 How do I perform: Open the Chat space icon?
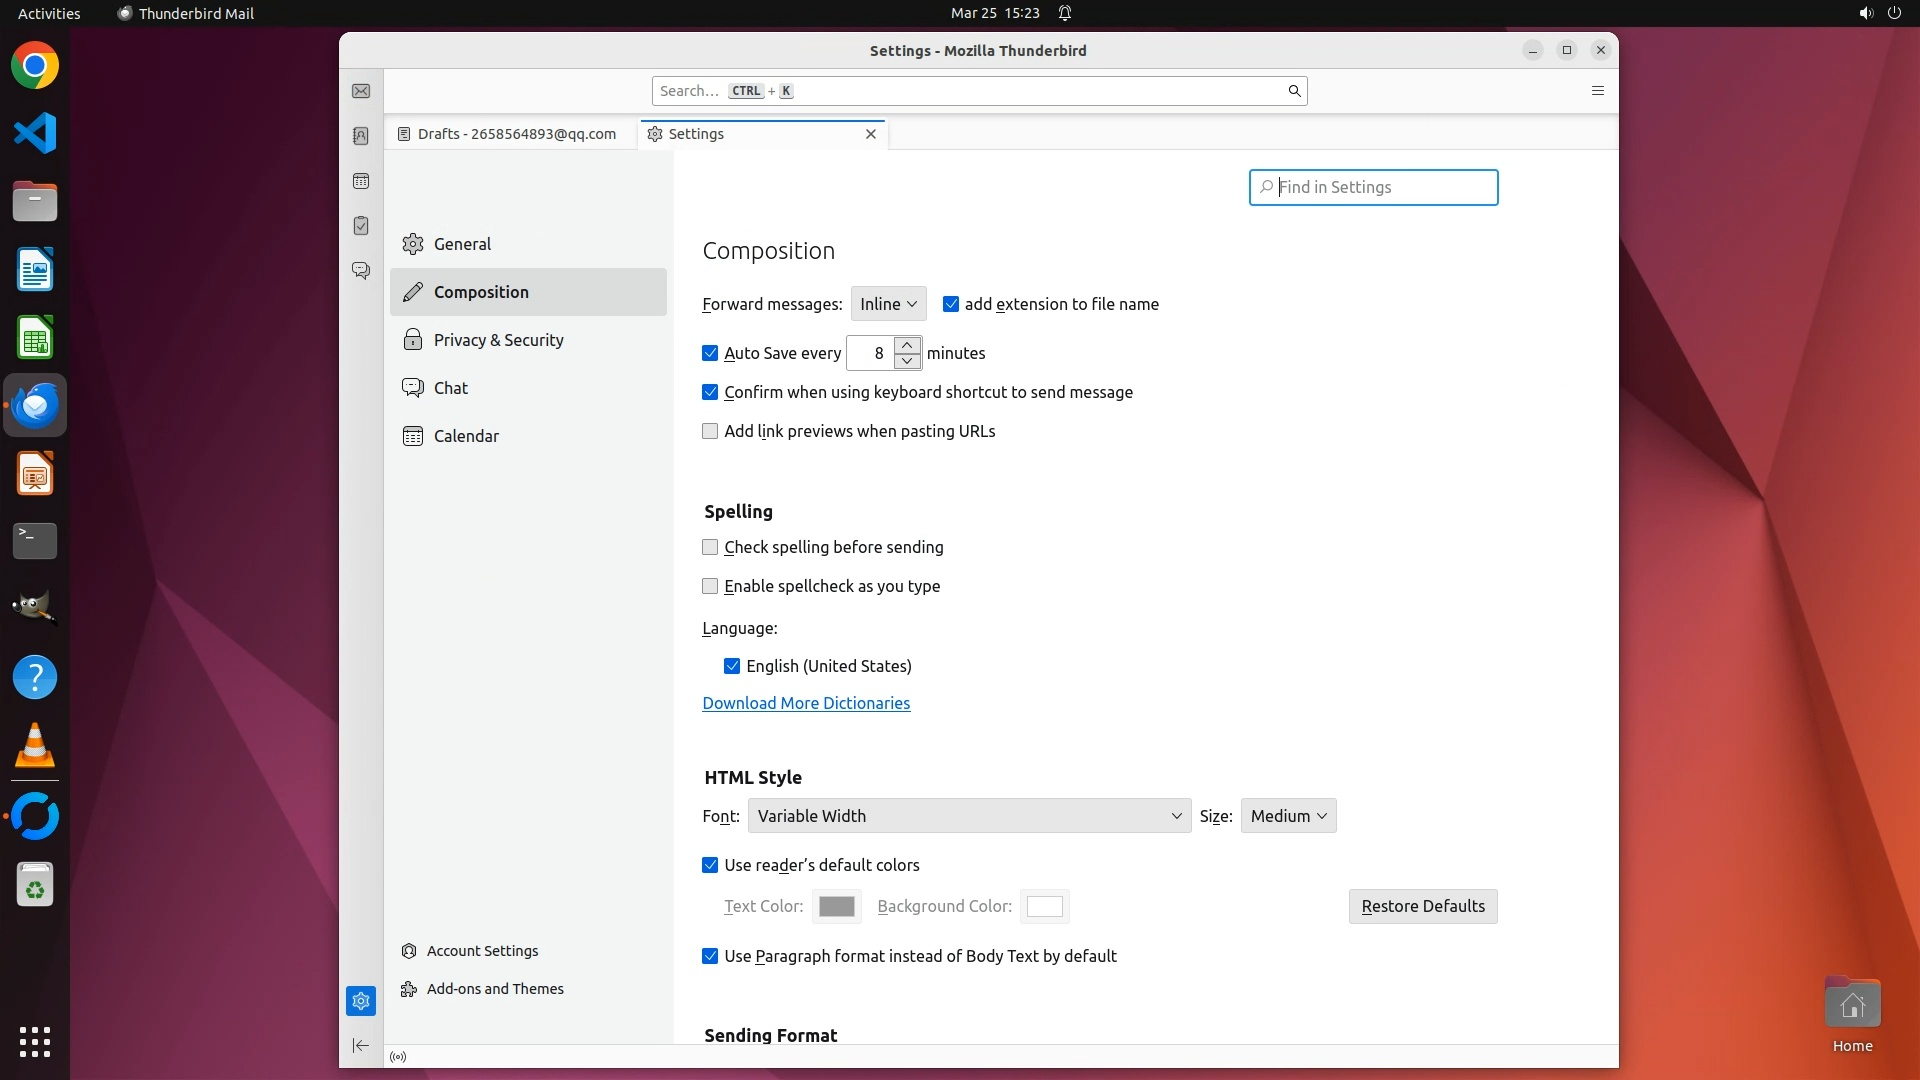[361, 271]
